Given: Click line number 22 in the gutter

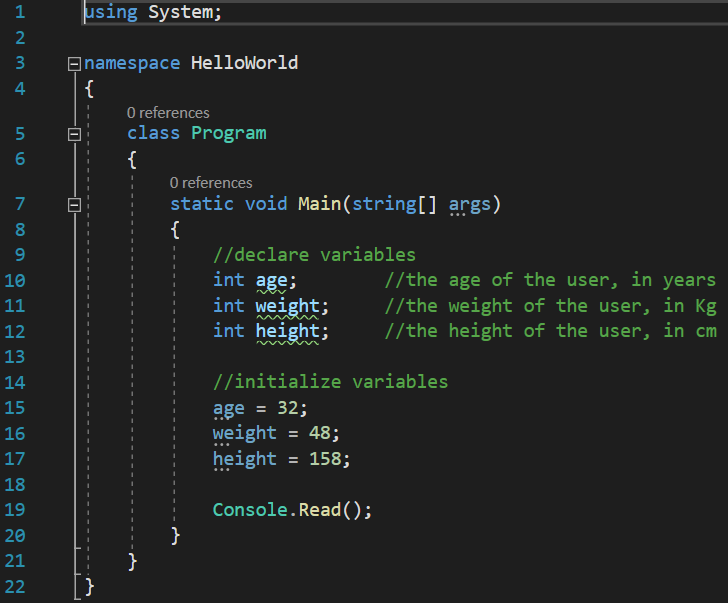Looking at the screenshot, I should pos(15,587).
